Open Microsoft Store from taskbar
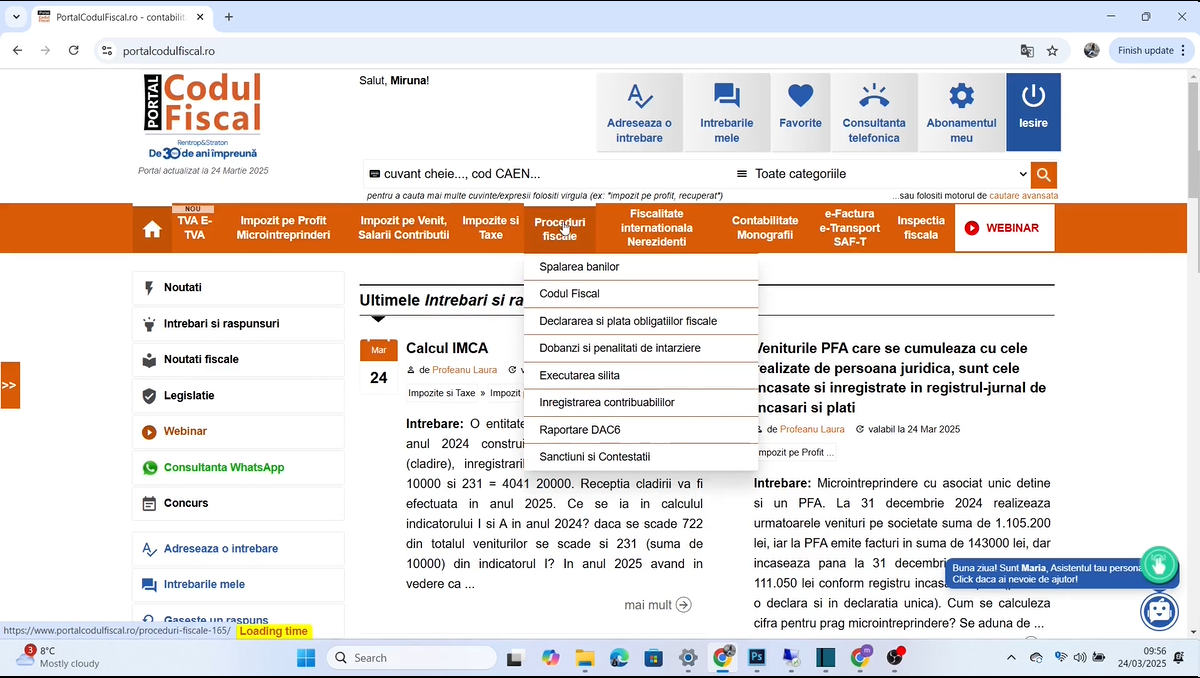This screenshot has width=1200, height=678. coord(653,657)
